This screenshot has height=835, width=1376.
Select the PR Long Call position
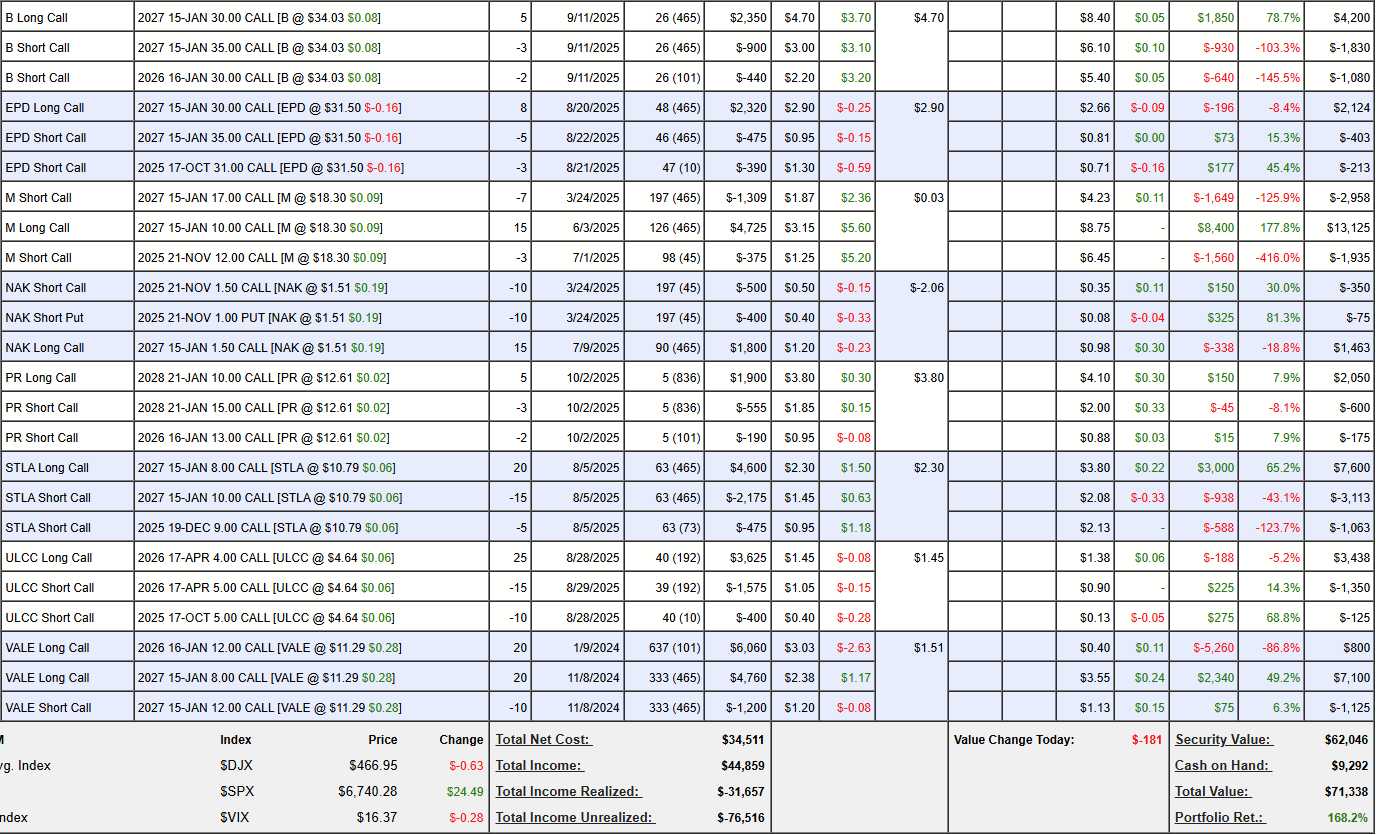[41, 378]
